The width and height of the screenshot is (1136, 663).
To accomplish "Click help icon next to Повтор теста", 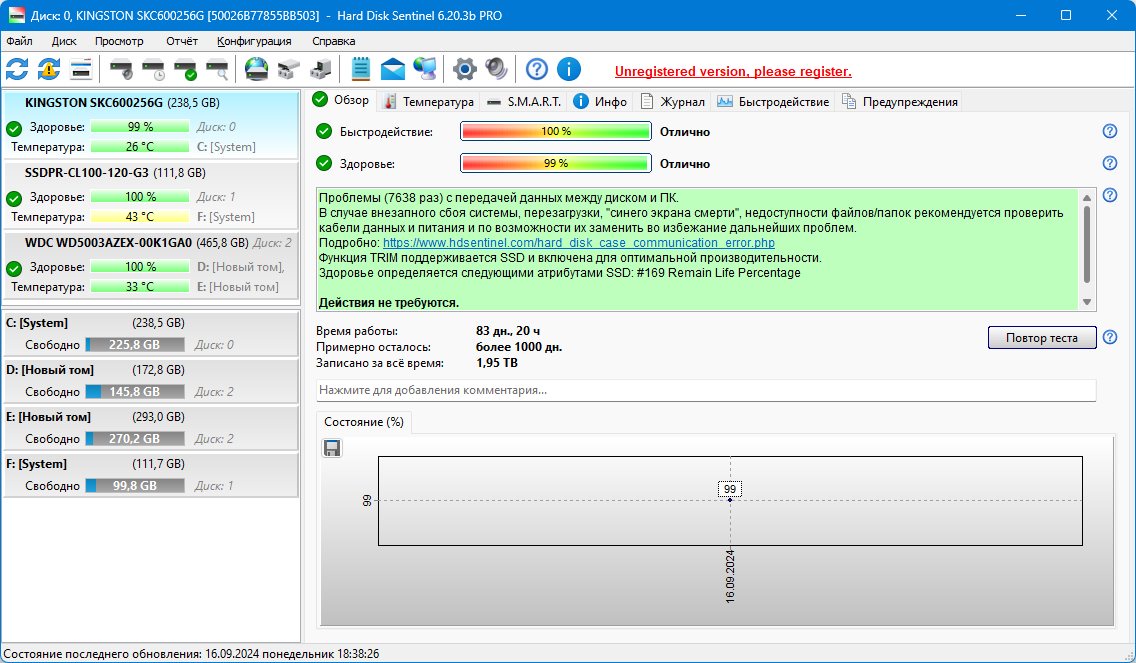I will pyautogui.click(x=1109, y=337).
